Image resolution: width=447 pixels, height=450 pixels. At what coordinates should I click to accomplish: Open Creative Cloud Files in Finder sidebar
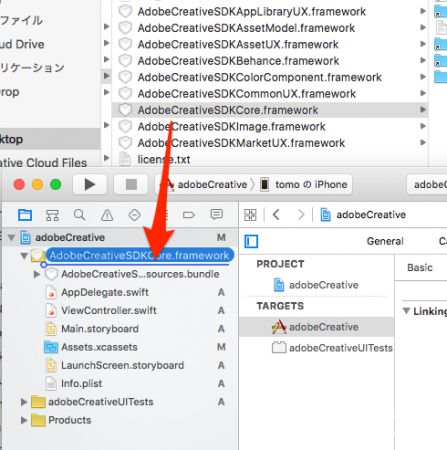[x=43, y=163]
